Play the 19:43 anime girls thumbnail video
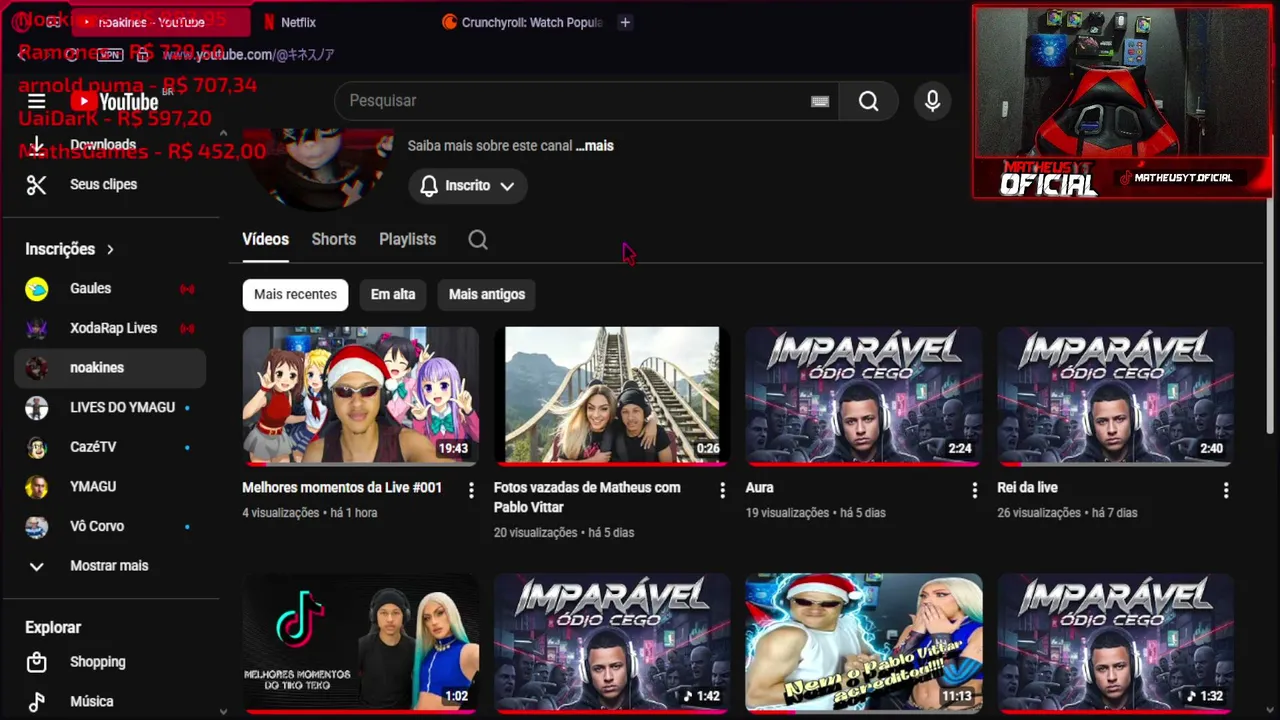1280x720 pixels. coord(360,395)
